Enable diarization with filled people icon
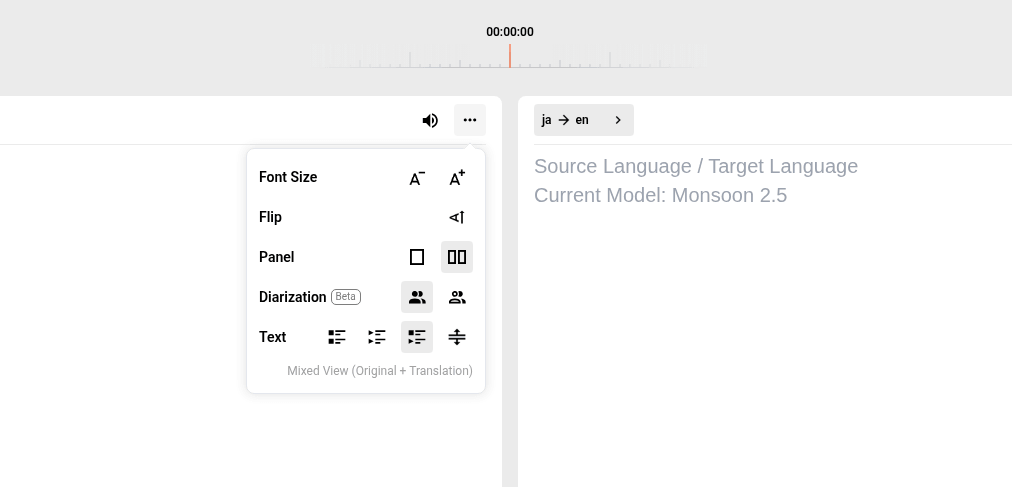Screen dimensions: 1012x487 coord(417,297)
